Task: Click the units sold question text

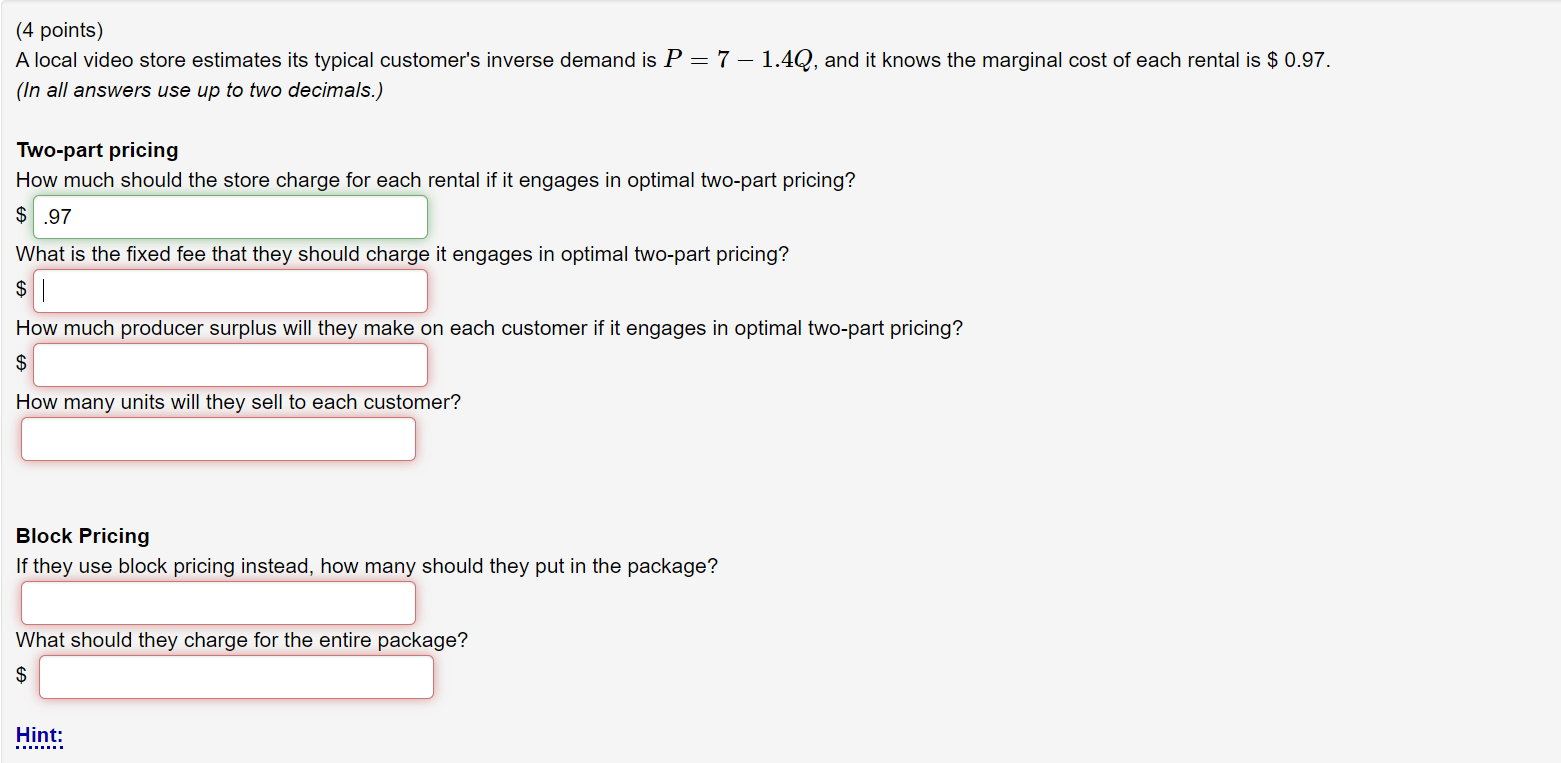Action: 238,402
